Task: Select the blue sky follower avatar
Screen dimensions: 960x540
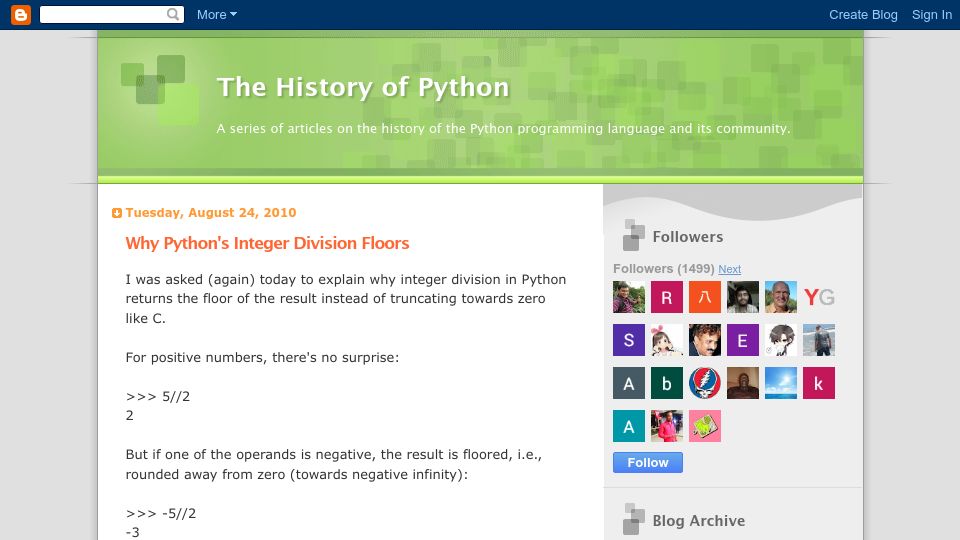Action: tap(781, 383)
